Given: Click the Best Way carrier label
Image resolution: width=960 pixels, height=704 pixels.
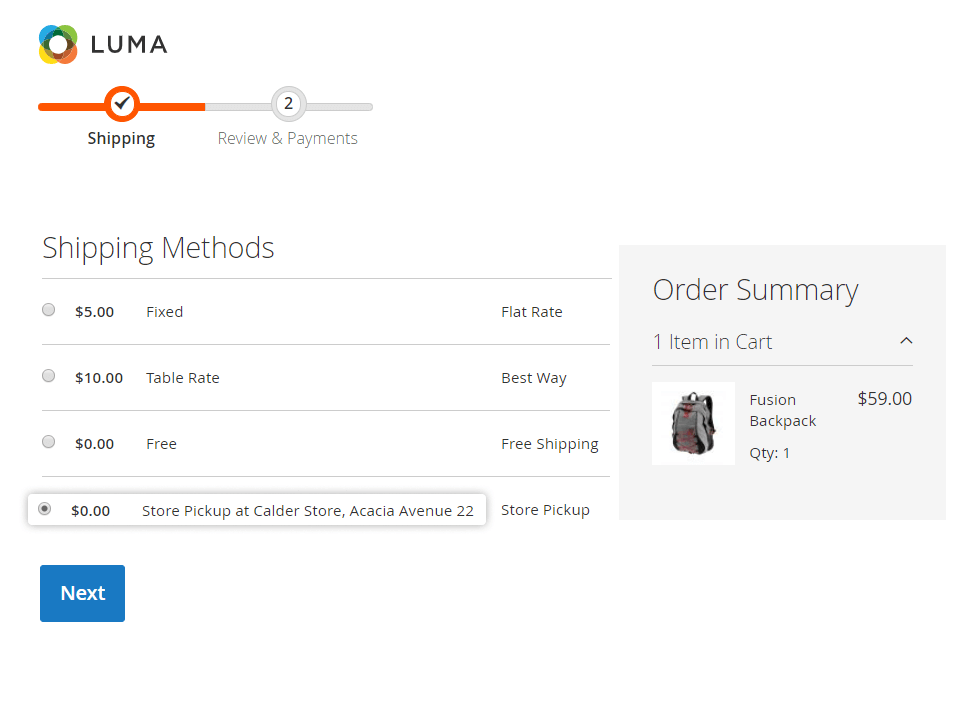Looking at the screenshot, I should point(533,378).
